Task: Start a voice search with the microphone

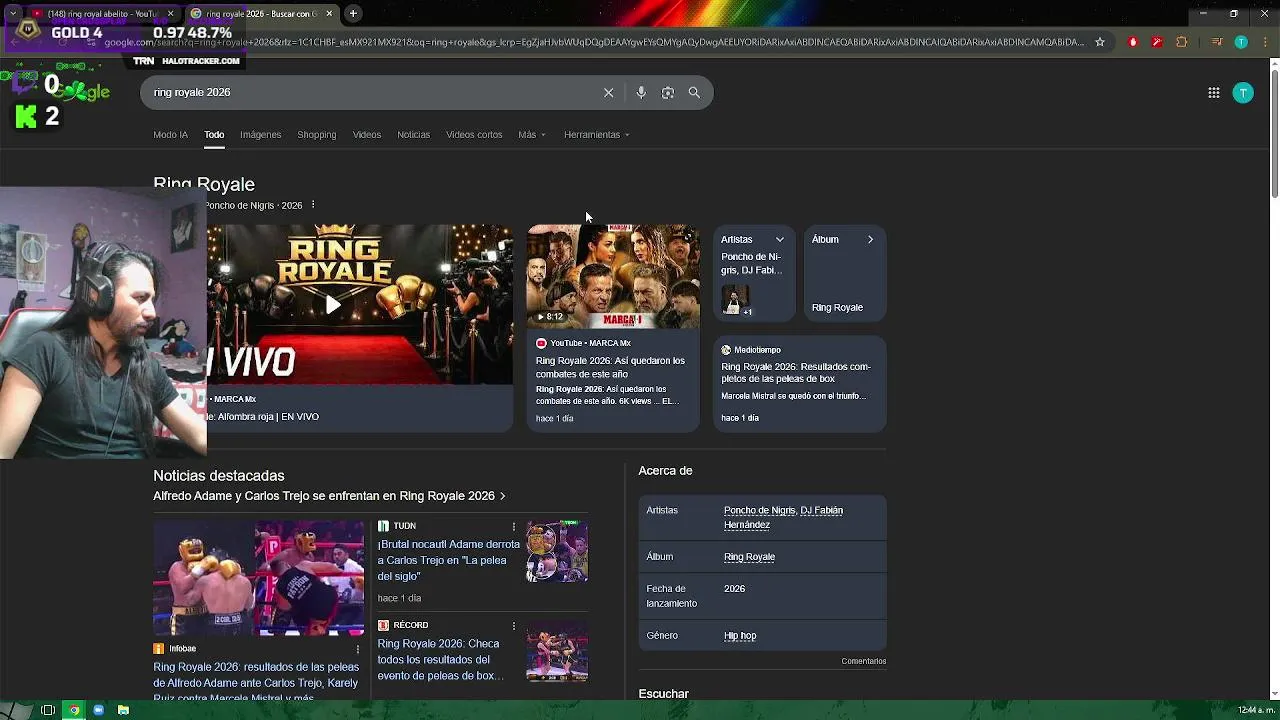Action: point(641,92)
